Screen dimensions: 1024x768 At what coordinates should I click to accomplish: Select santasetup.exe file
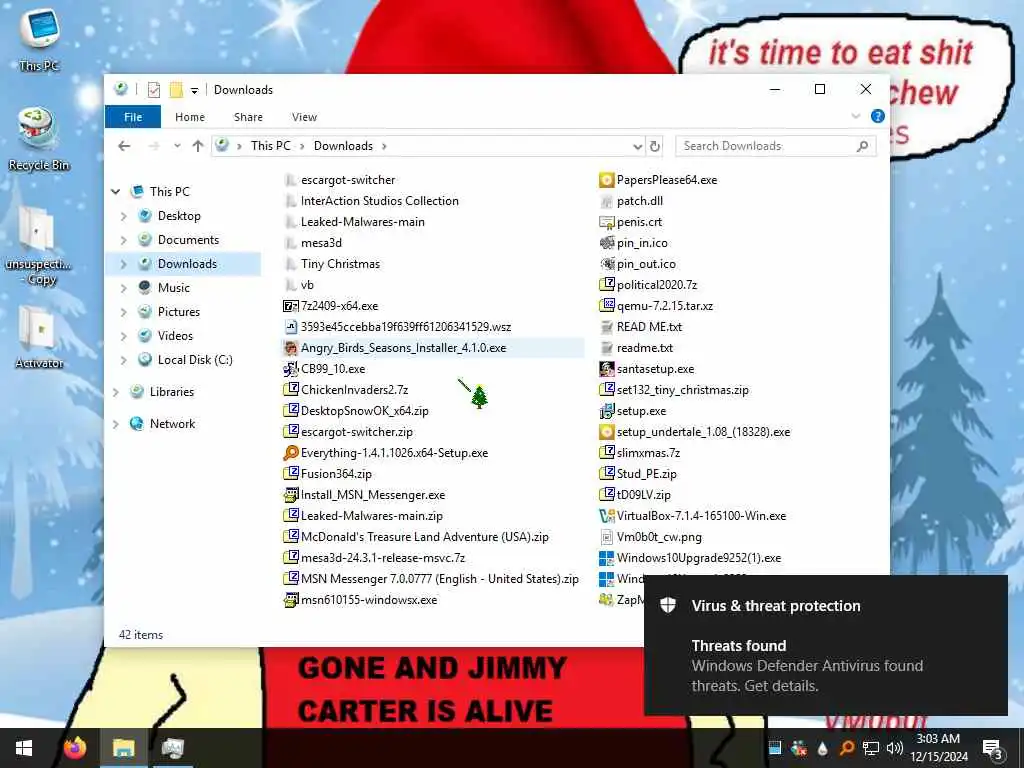point(647,369)
